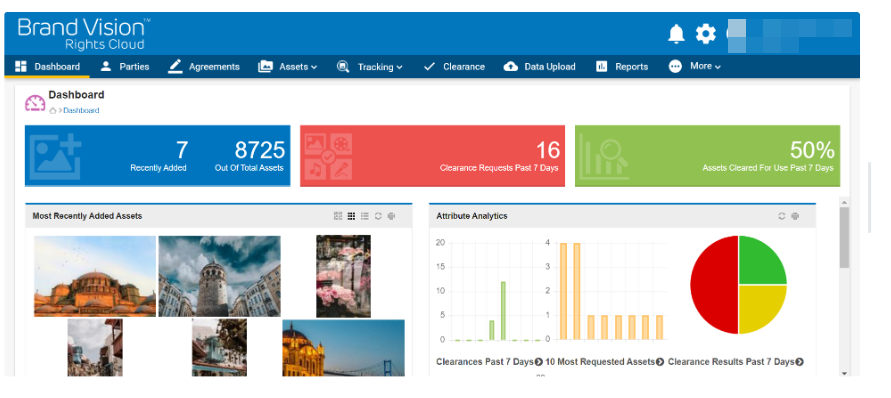Viewport: 891px width, 398px height.
Task: Print the Attribute Analytics panel
Action: (795, 216)
